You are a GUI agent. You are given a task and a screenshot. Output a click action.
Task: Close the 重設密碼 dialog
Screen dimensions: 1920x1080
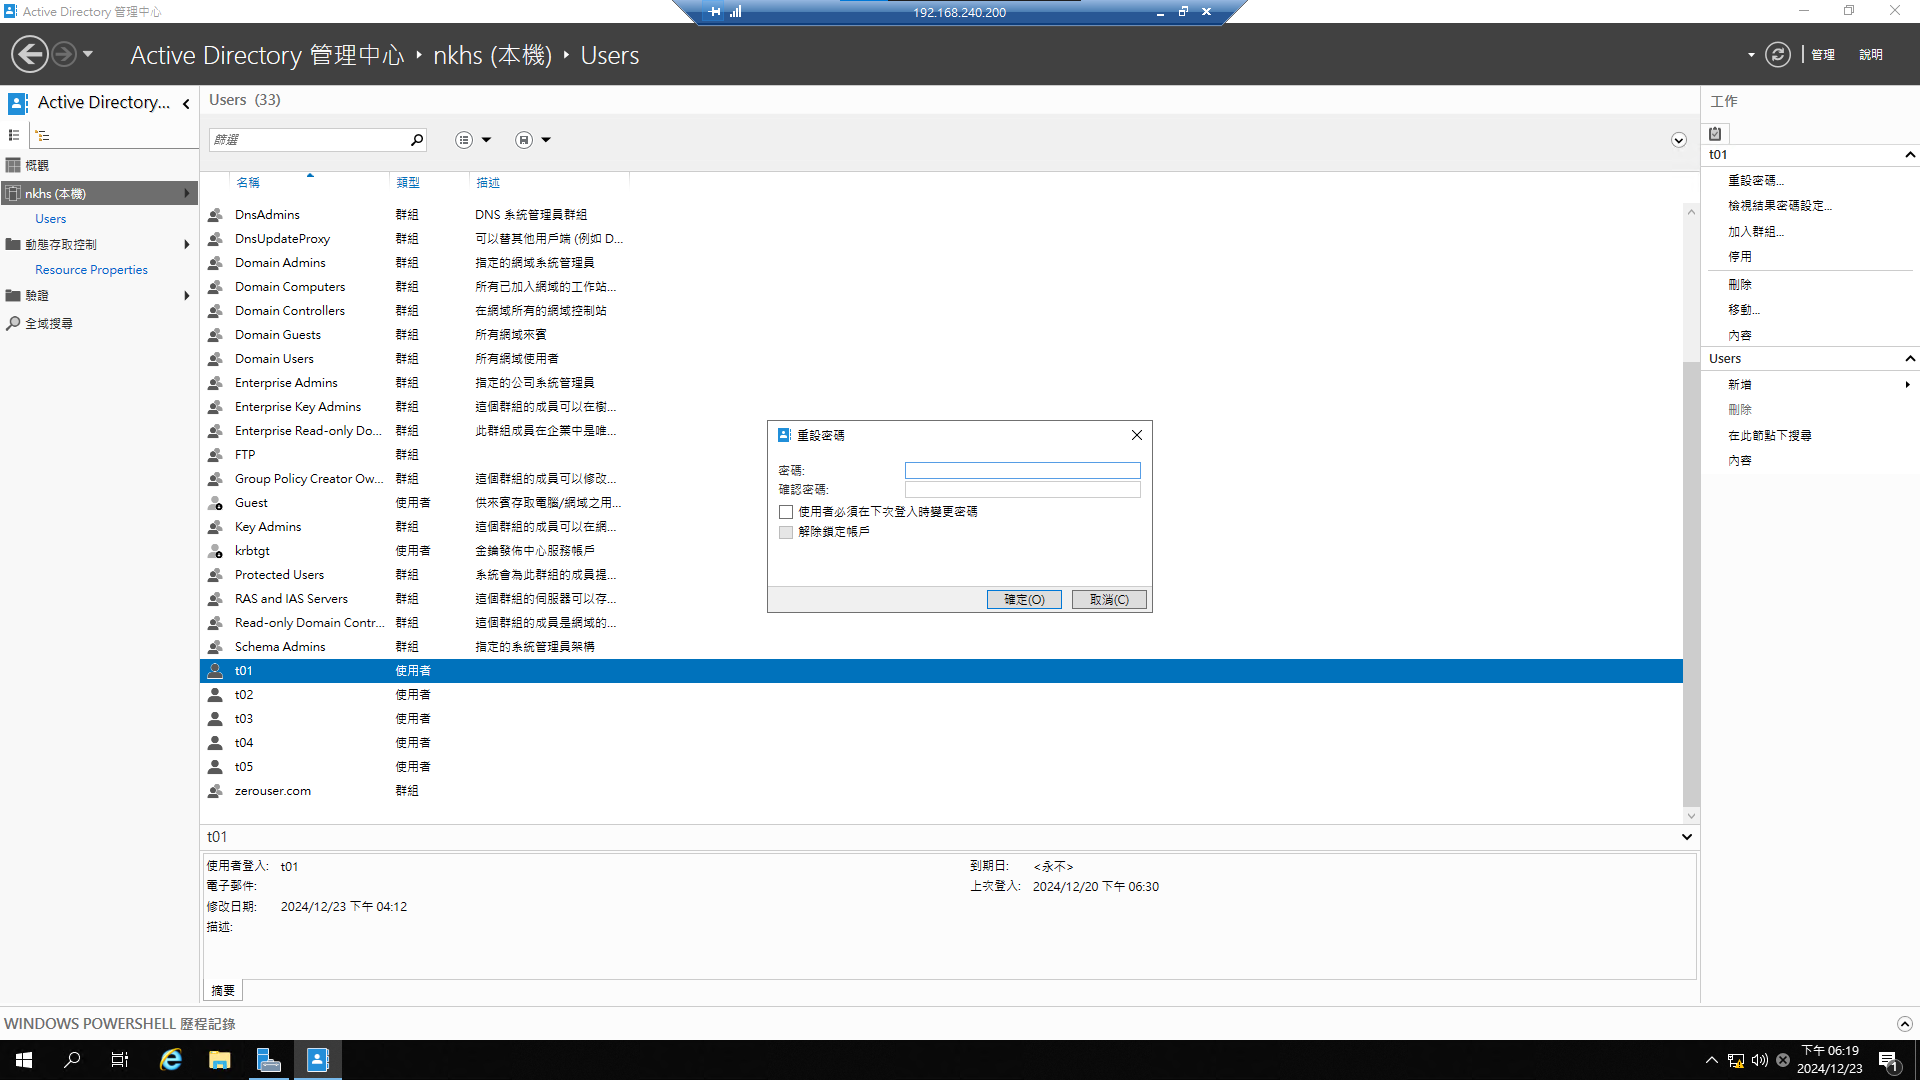1137,435
